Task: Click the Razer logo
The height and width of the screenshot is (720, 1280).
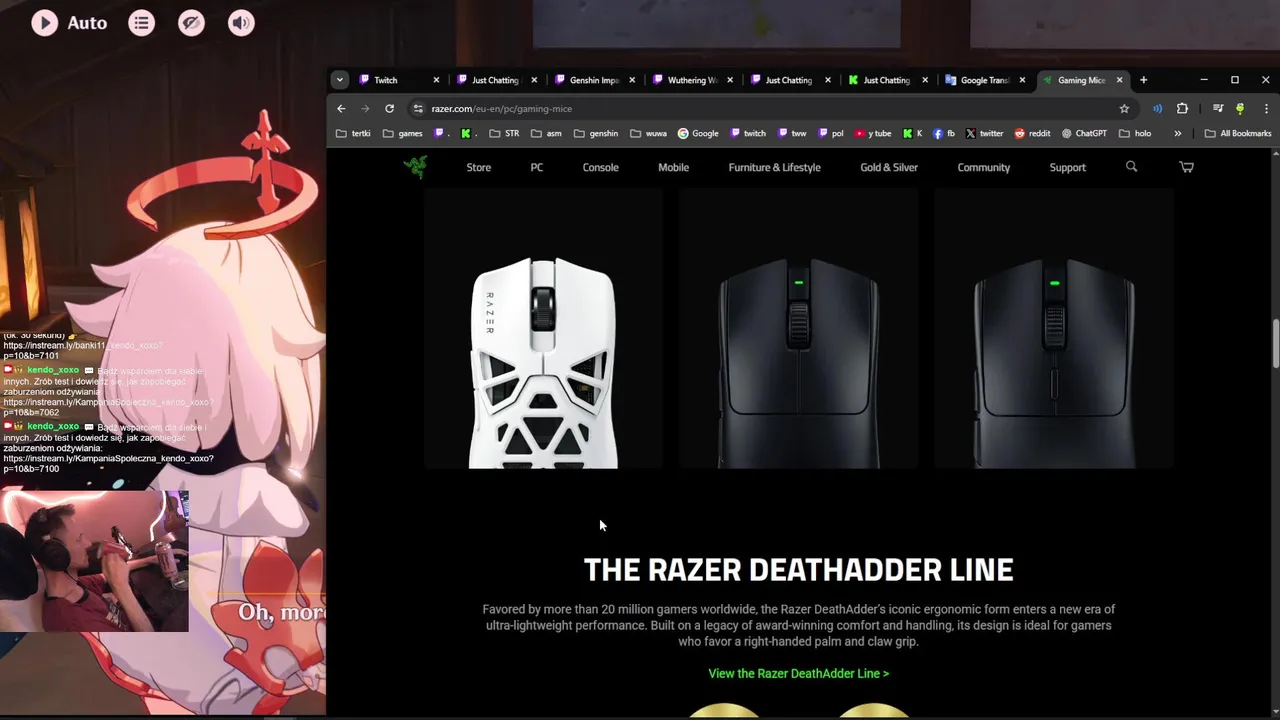Action: pos(417,167)
